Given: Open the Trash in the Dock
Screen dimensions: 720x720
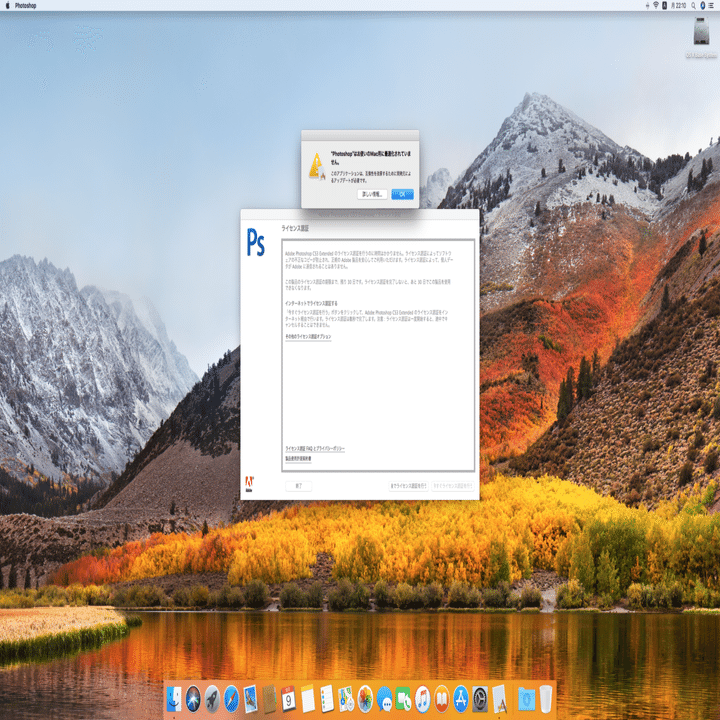Looking at the screenshot, I should click(x=546, y=699).
